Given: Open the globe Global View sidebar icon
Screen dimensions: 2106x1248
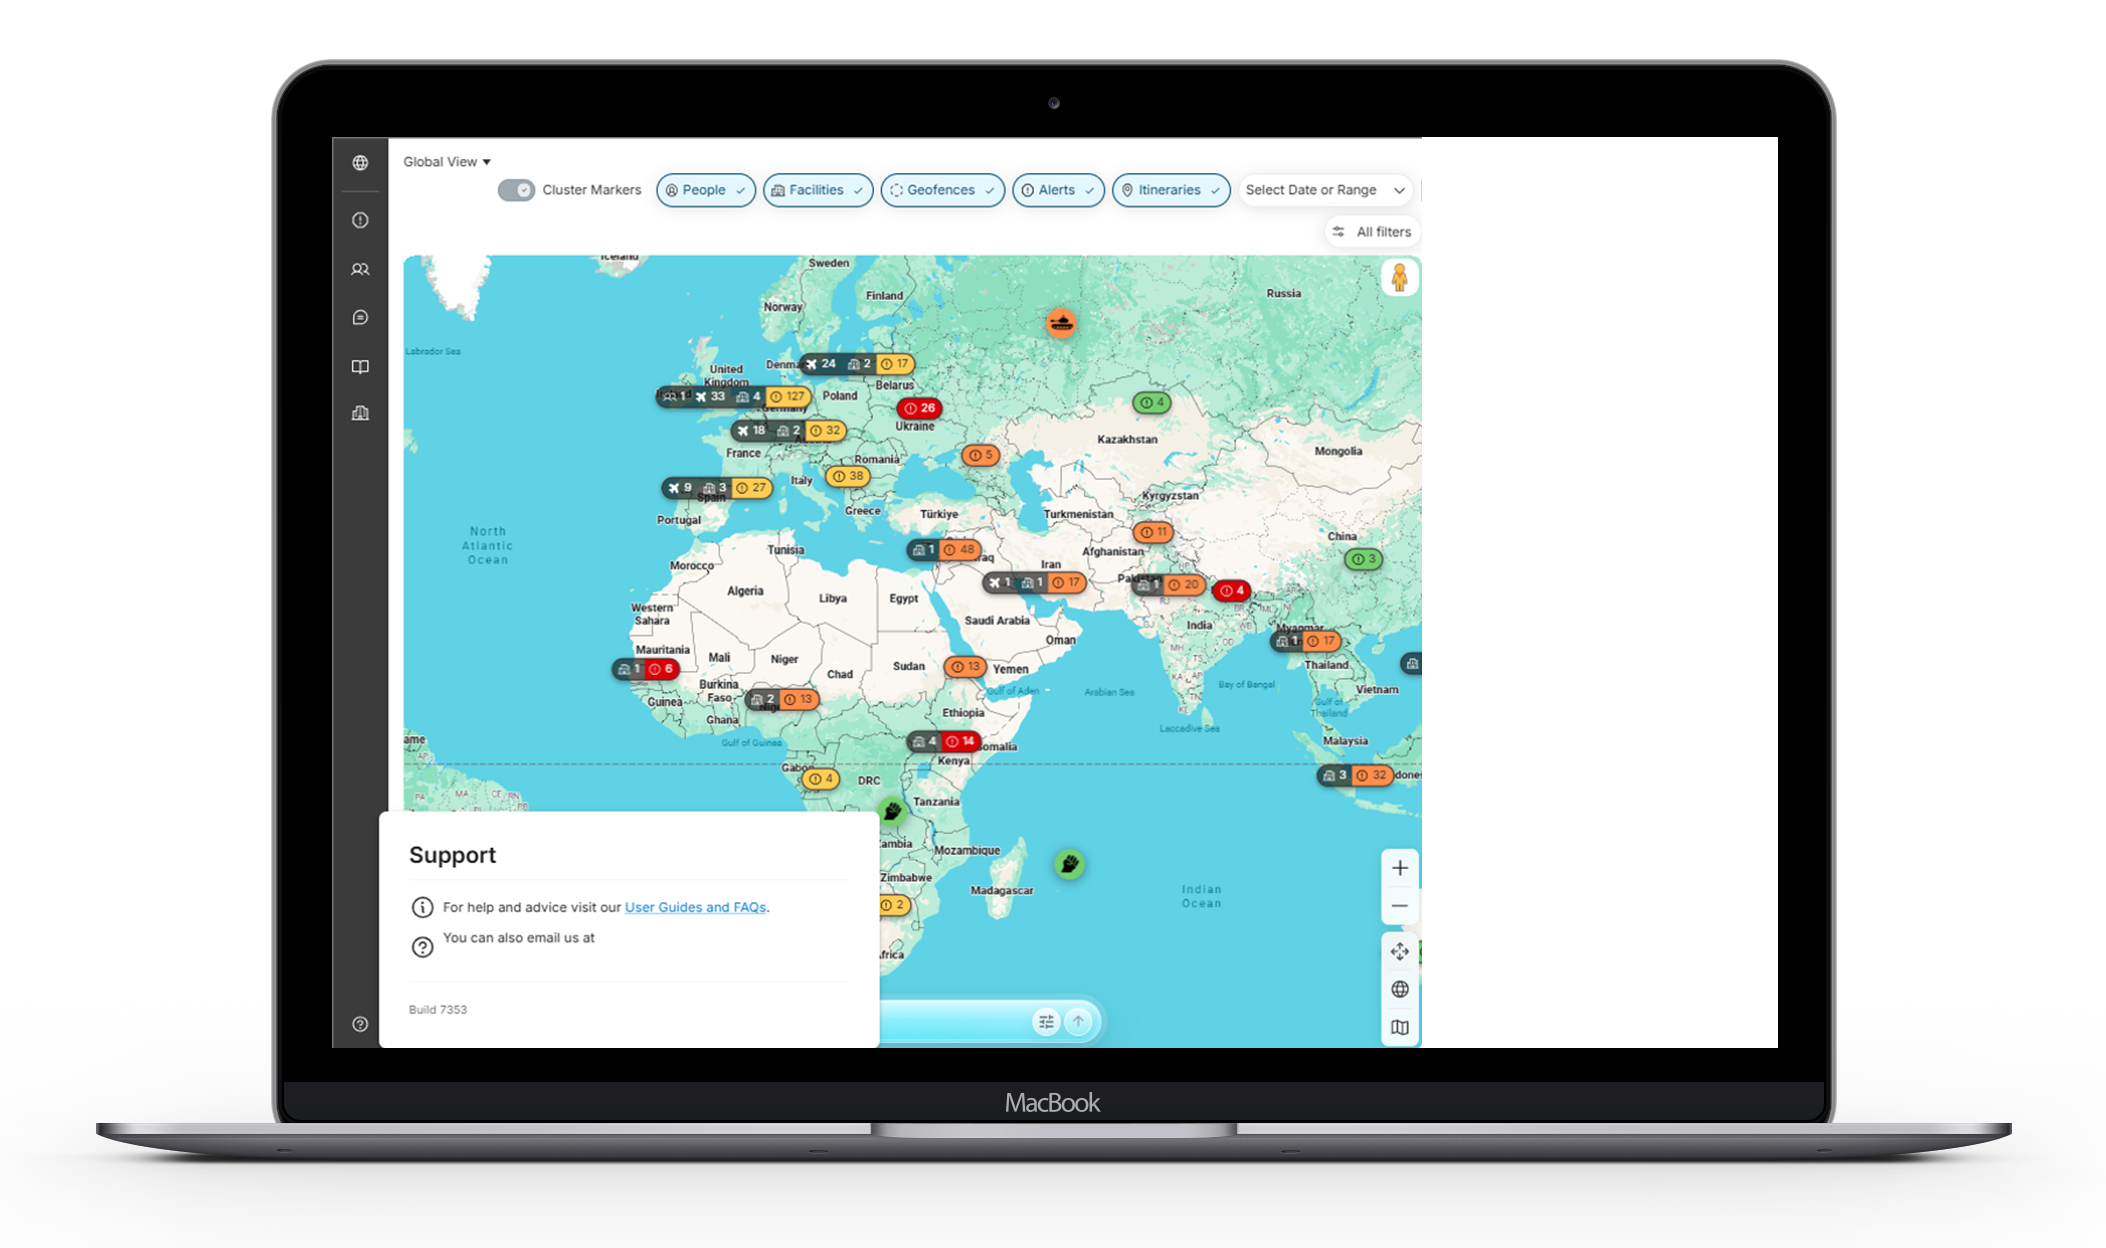Looking at the screenshot, I should point(360,163).
